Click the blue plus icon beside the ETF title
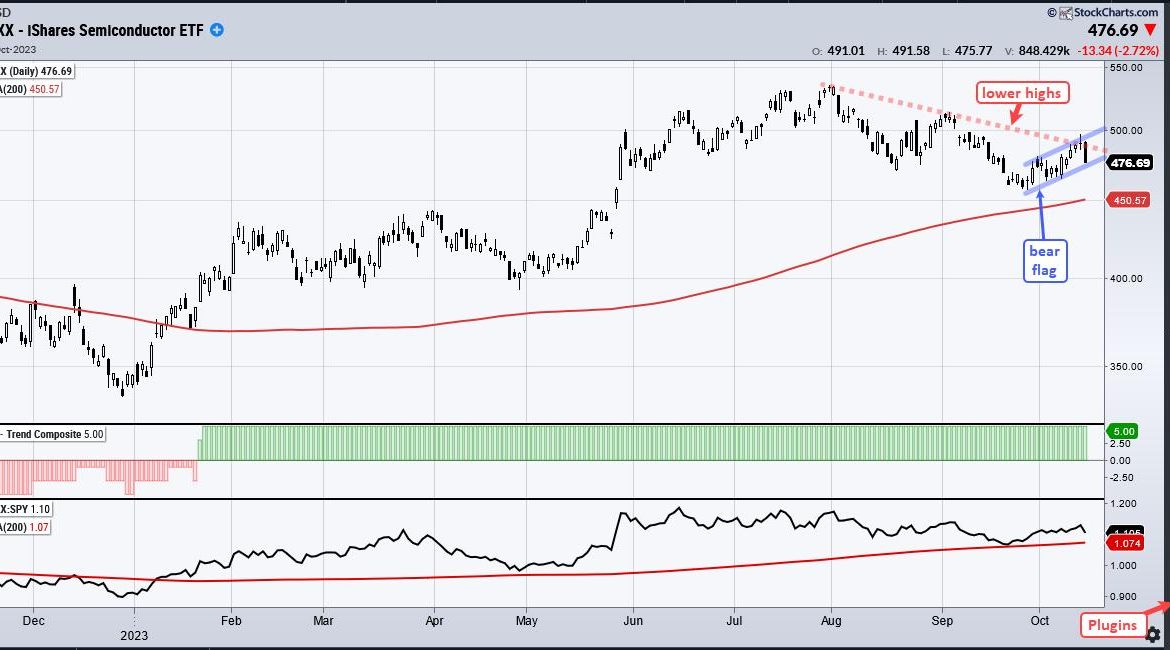The width and height of the screenshot is (1170, 650). coord(216,30)
